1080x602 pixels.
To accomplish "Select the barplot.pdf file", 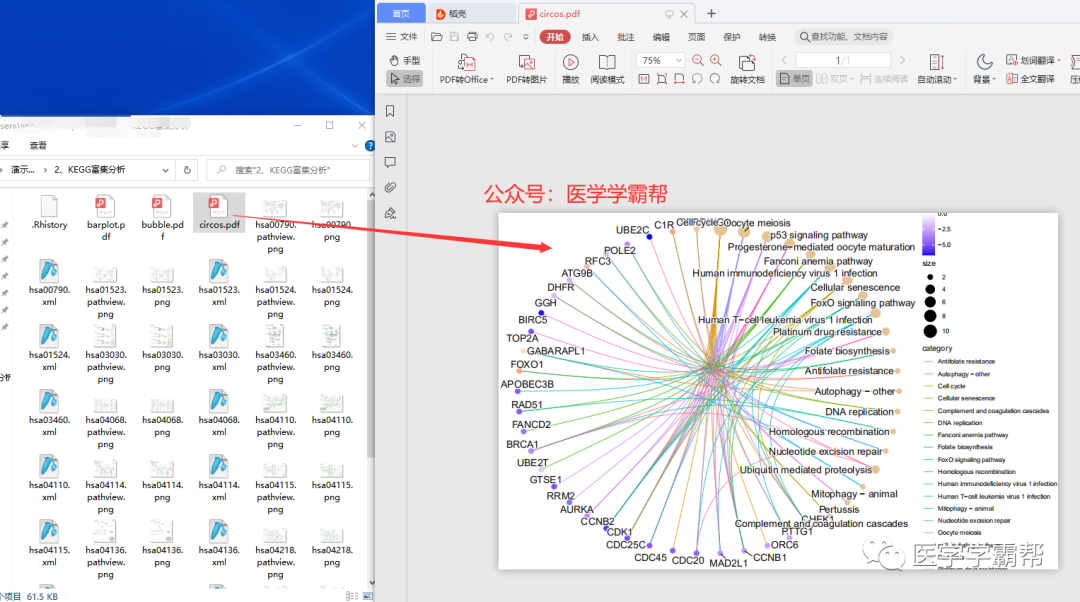I will (106, 218).
